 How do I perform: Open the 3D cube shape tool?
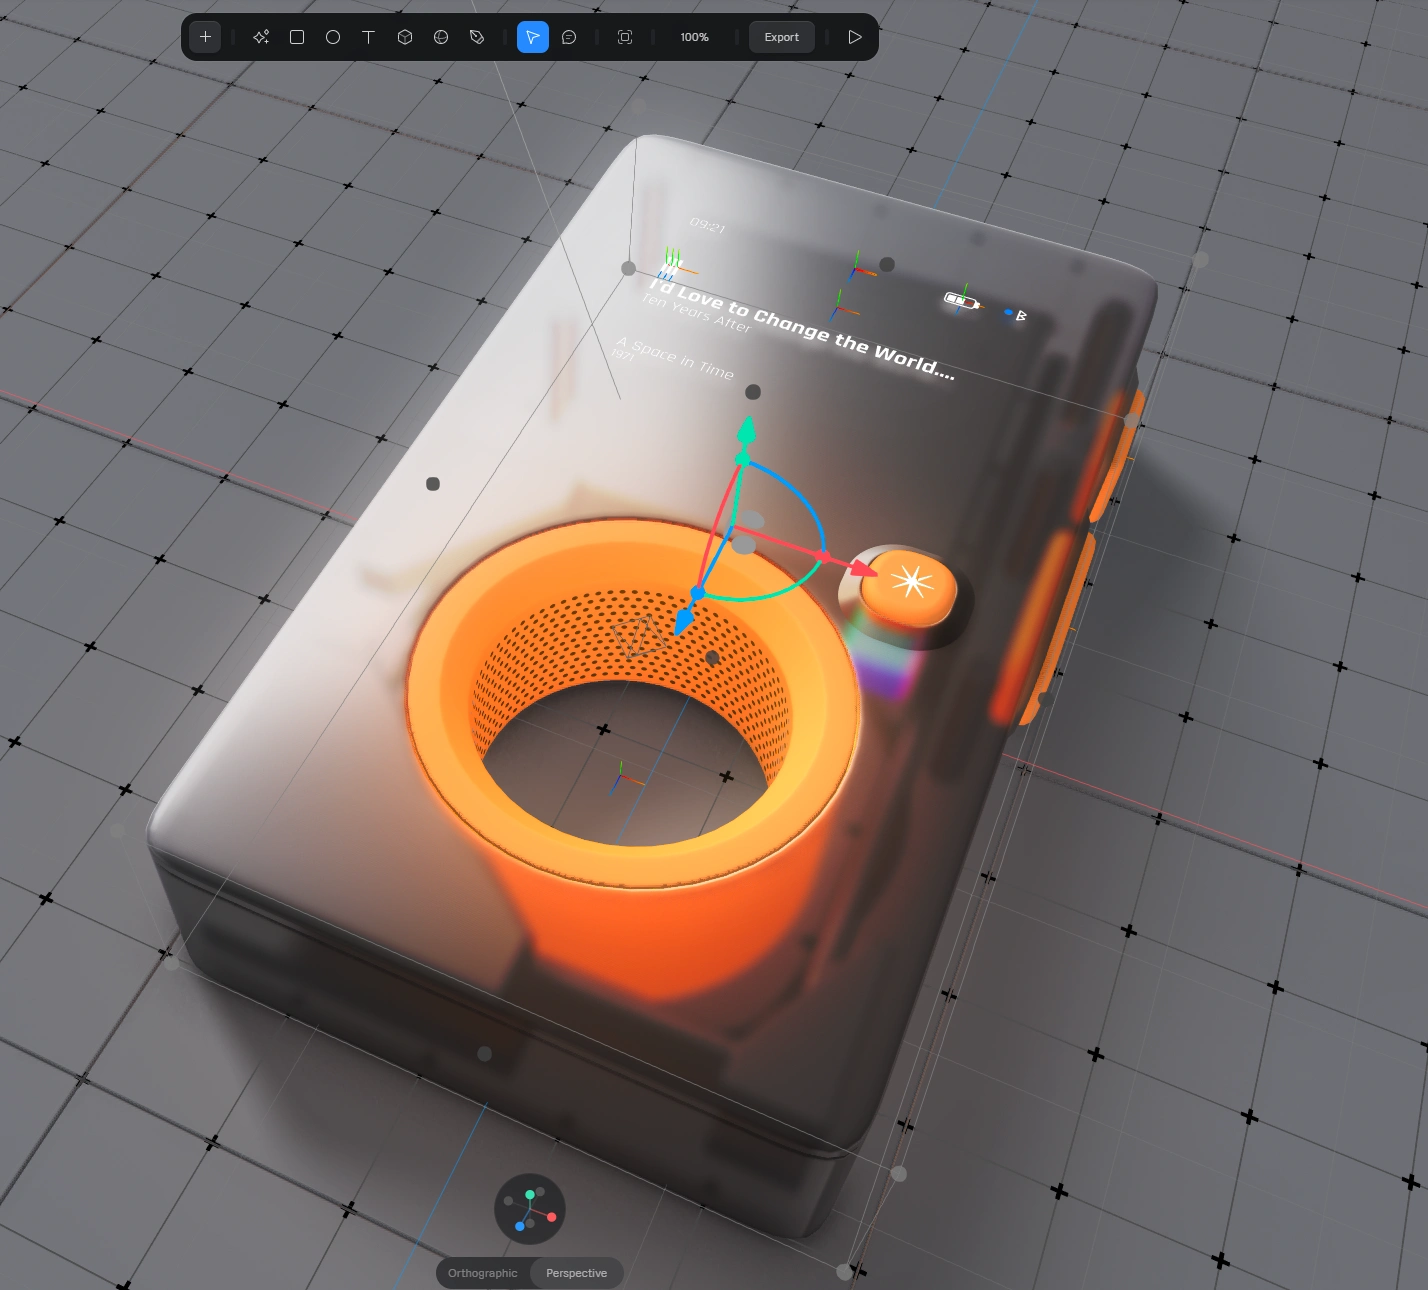pos(404,37)
